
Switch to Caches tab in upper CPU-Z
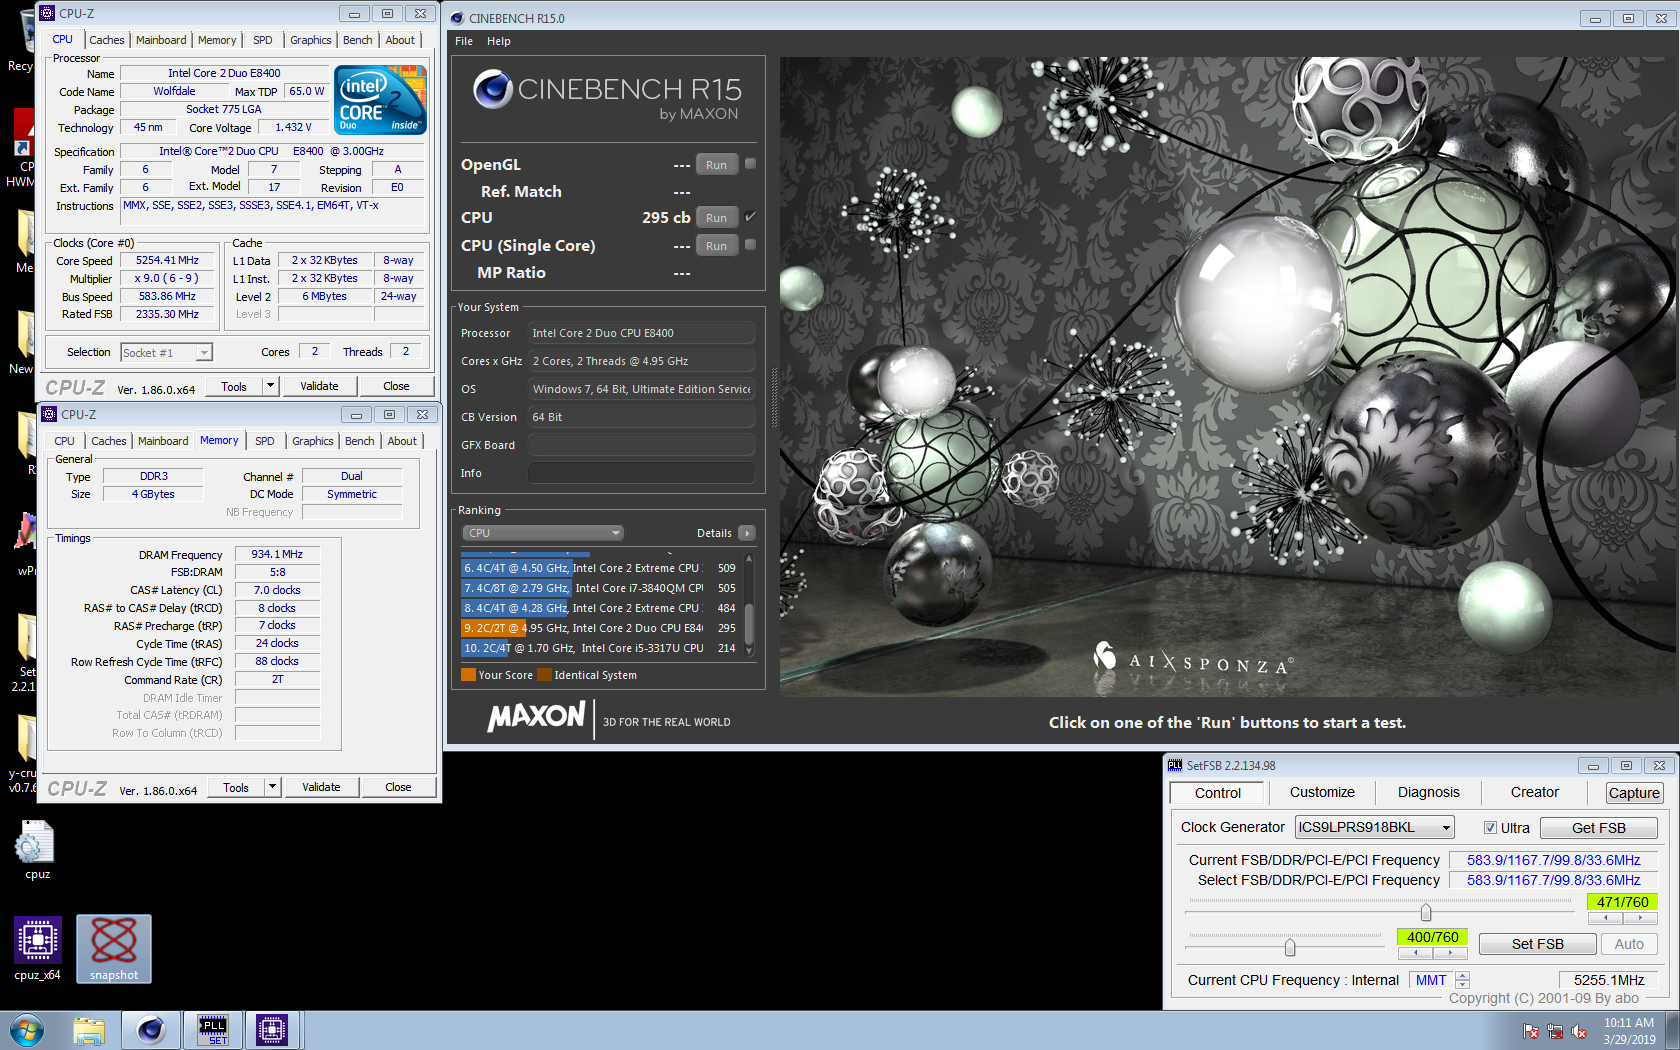(x=107, y=40)
